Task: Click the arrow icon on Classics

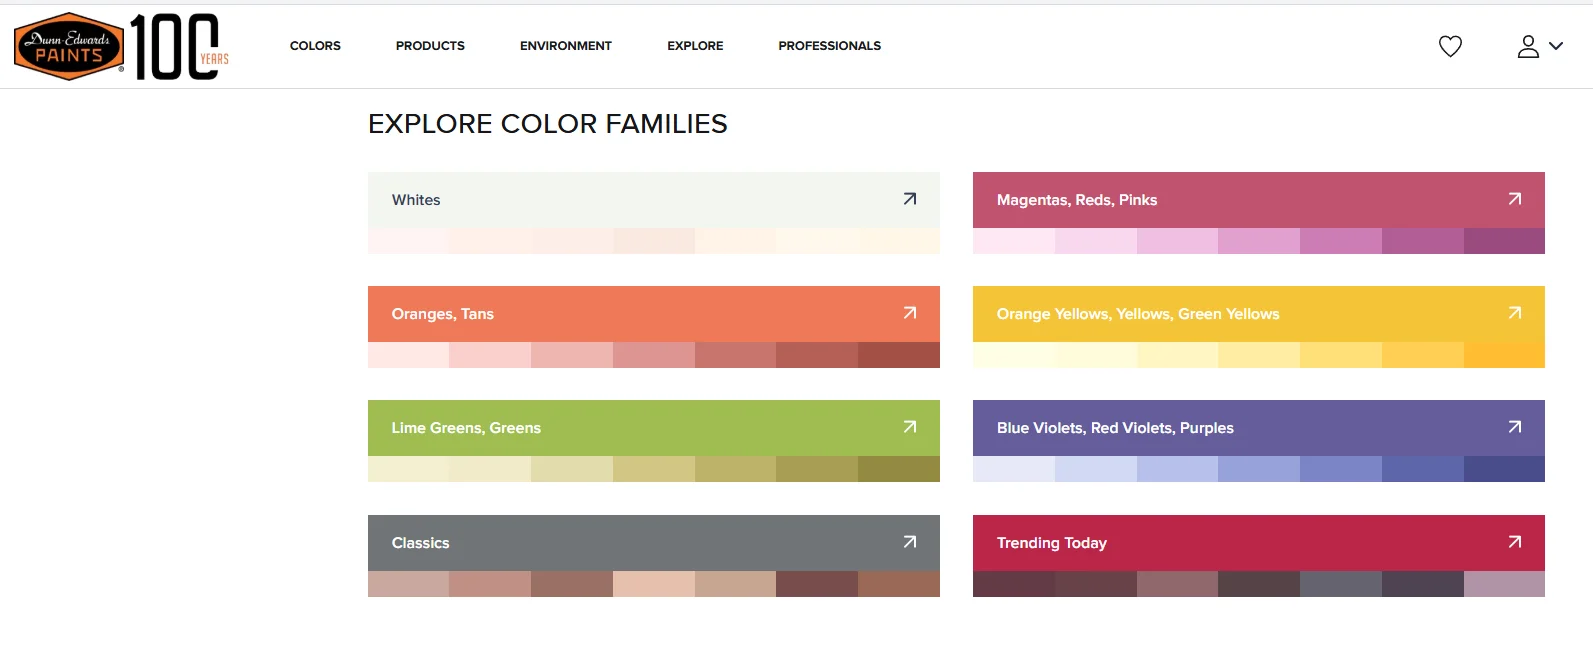Action: coord(909,542)
